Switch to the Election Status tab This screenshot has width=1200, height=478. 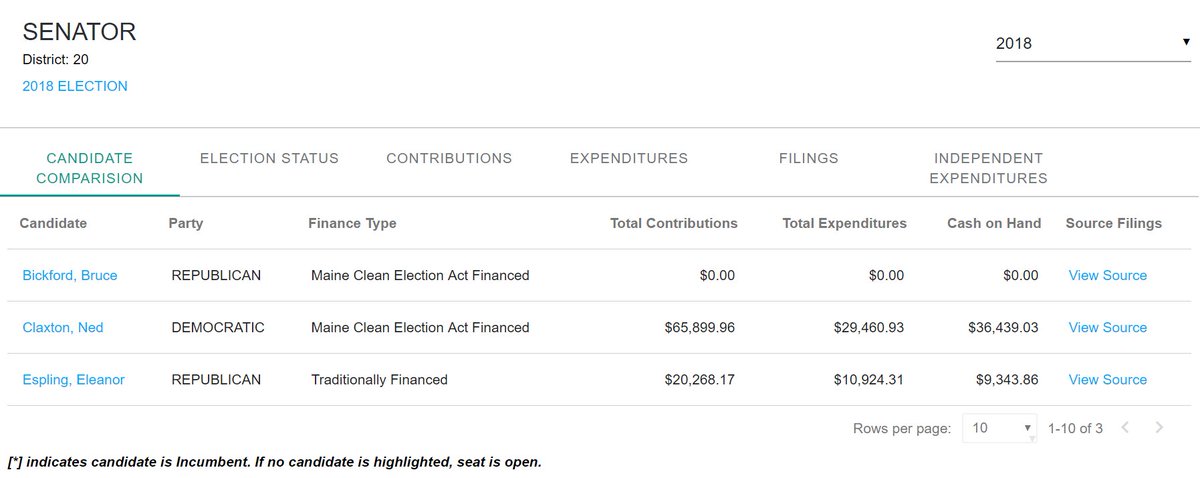coord(269,158)
